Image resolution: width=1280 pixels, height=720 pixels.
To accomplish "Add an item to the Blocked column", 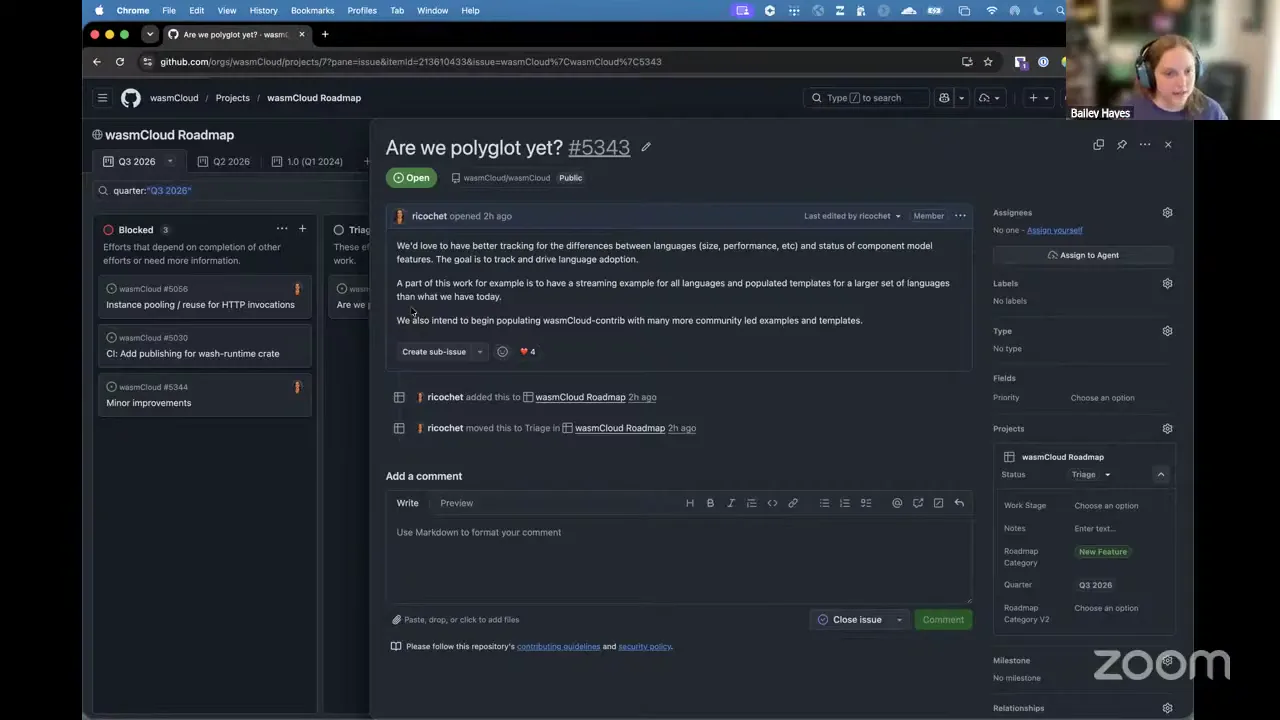I will tap(302, 229).
